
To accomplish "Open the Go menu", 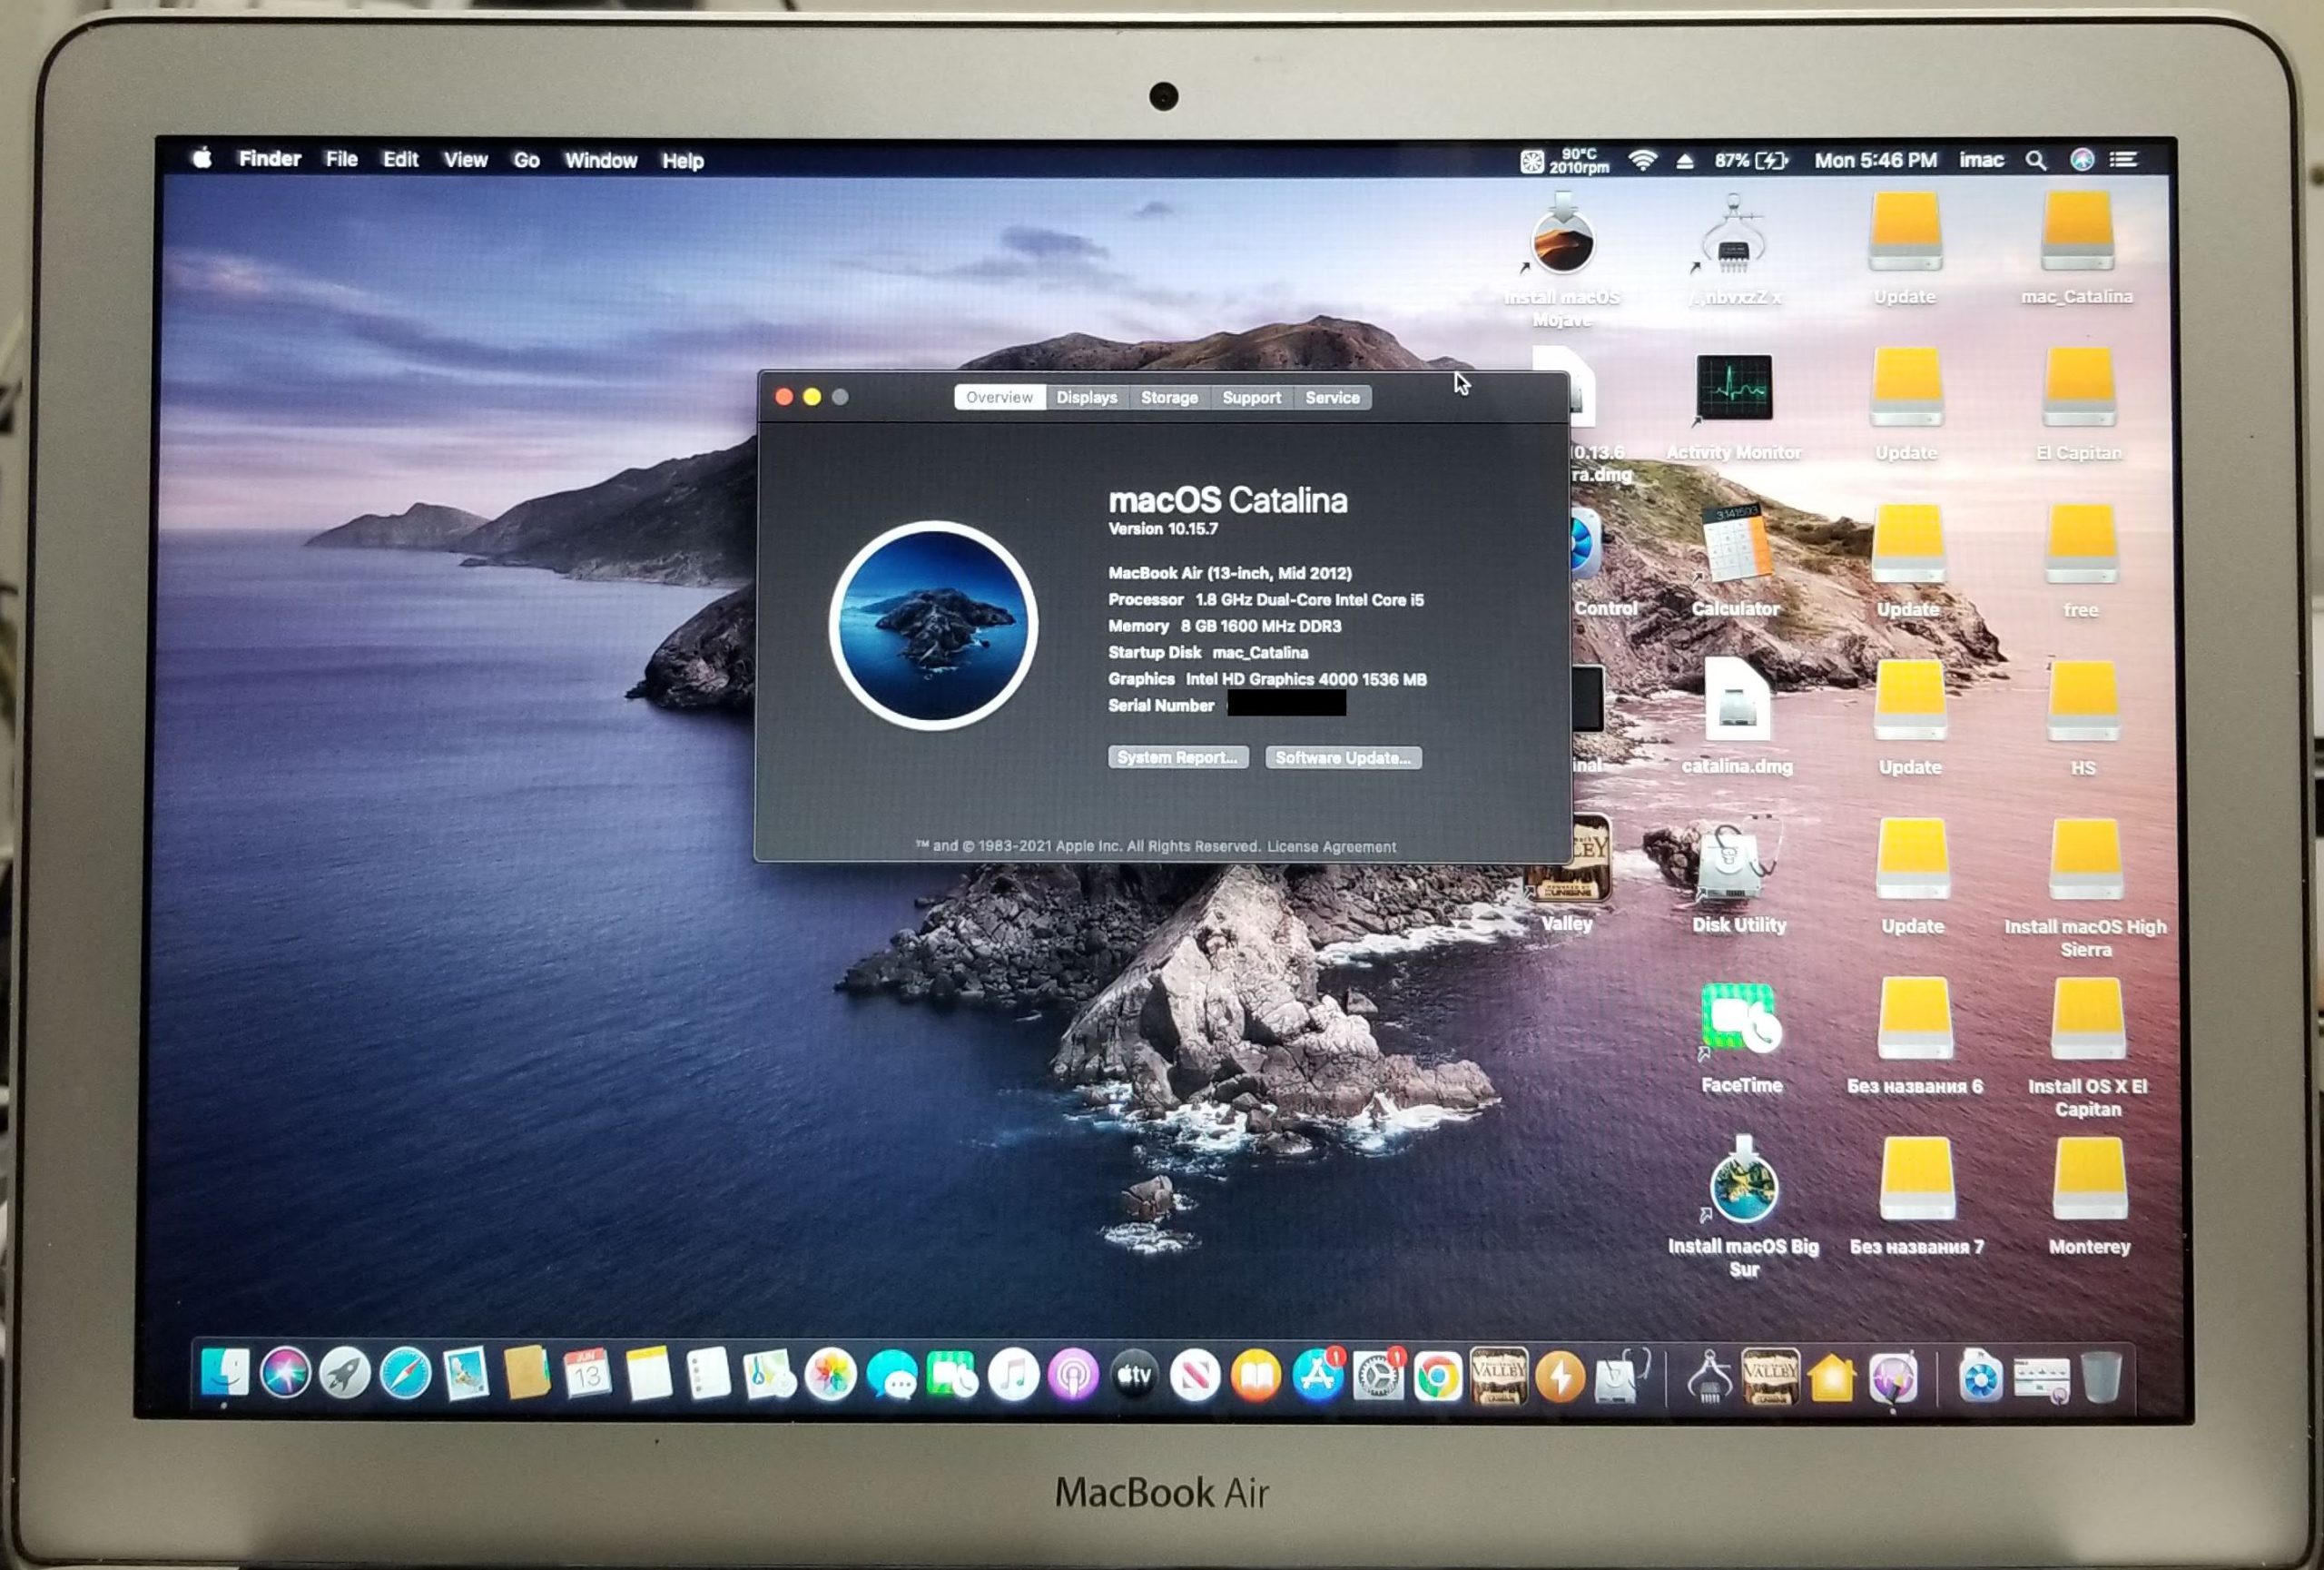I will pyautogui.click(x=526, y=160).
